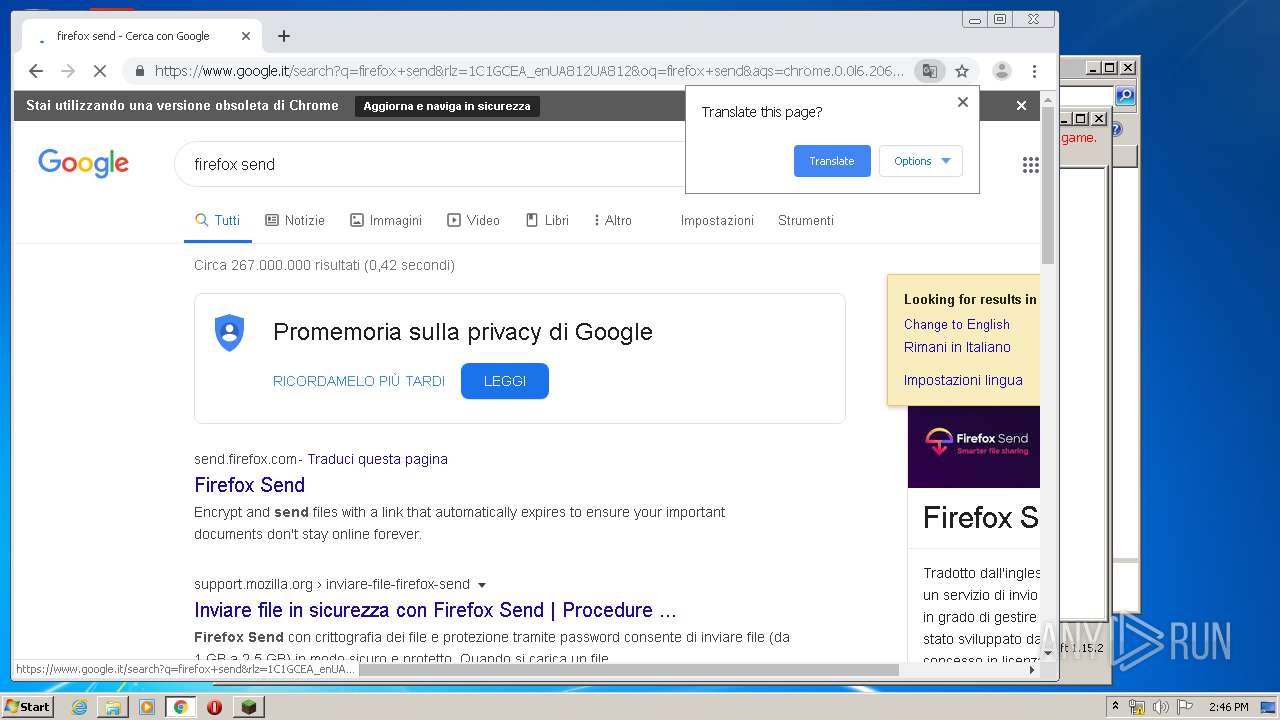Click the network tray icon
Viewport: 1280px width, 720px height.
(1137, 707)
